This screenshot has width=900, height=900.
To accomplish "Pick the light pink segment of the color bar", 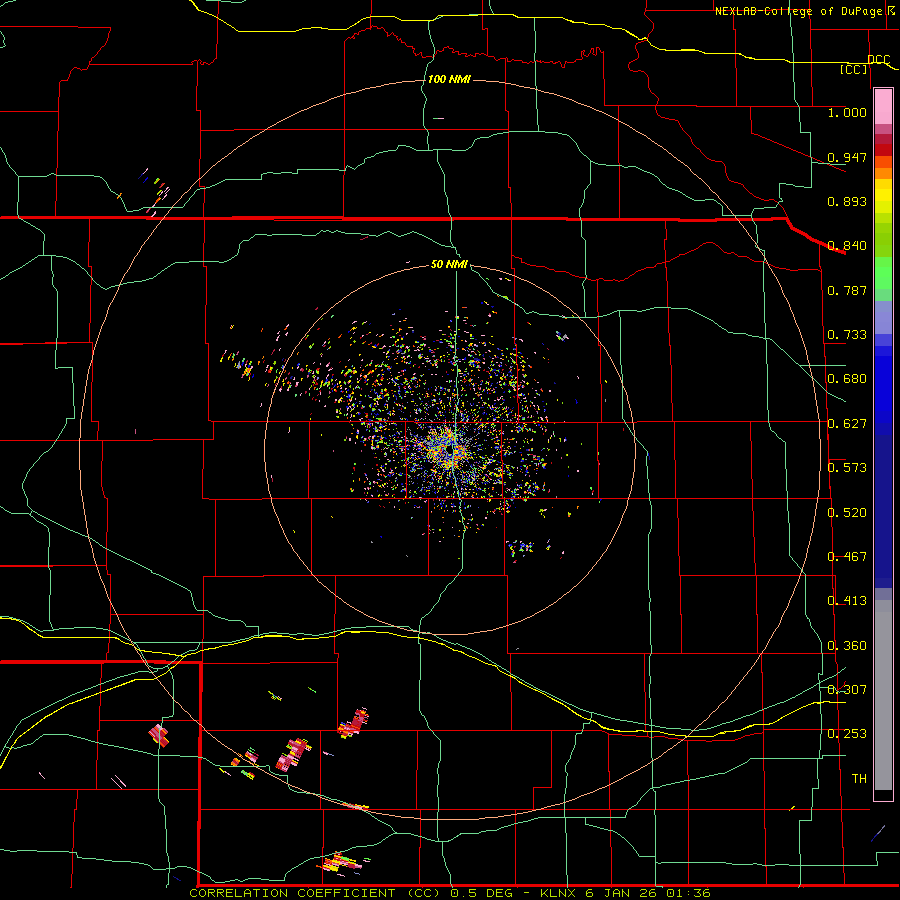I will pyautogui.click(x=883, y=106).
